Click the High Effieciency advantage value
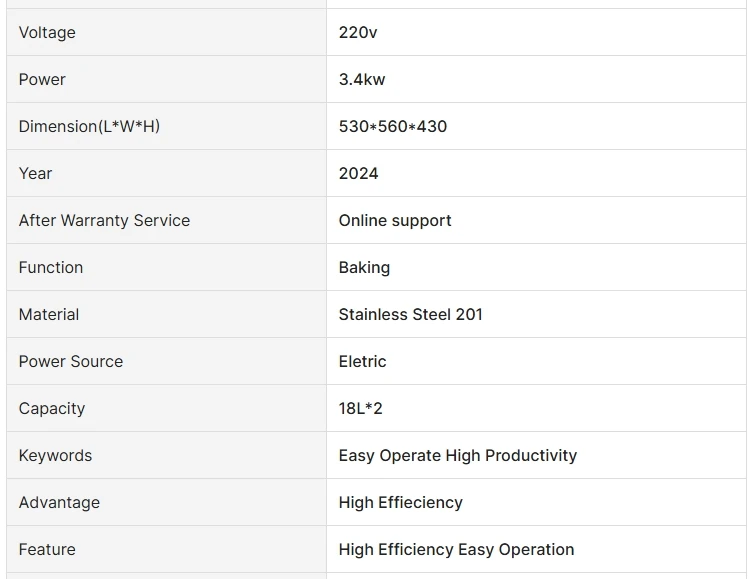Screen dimensions: 752x579 point(401,503)
